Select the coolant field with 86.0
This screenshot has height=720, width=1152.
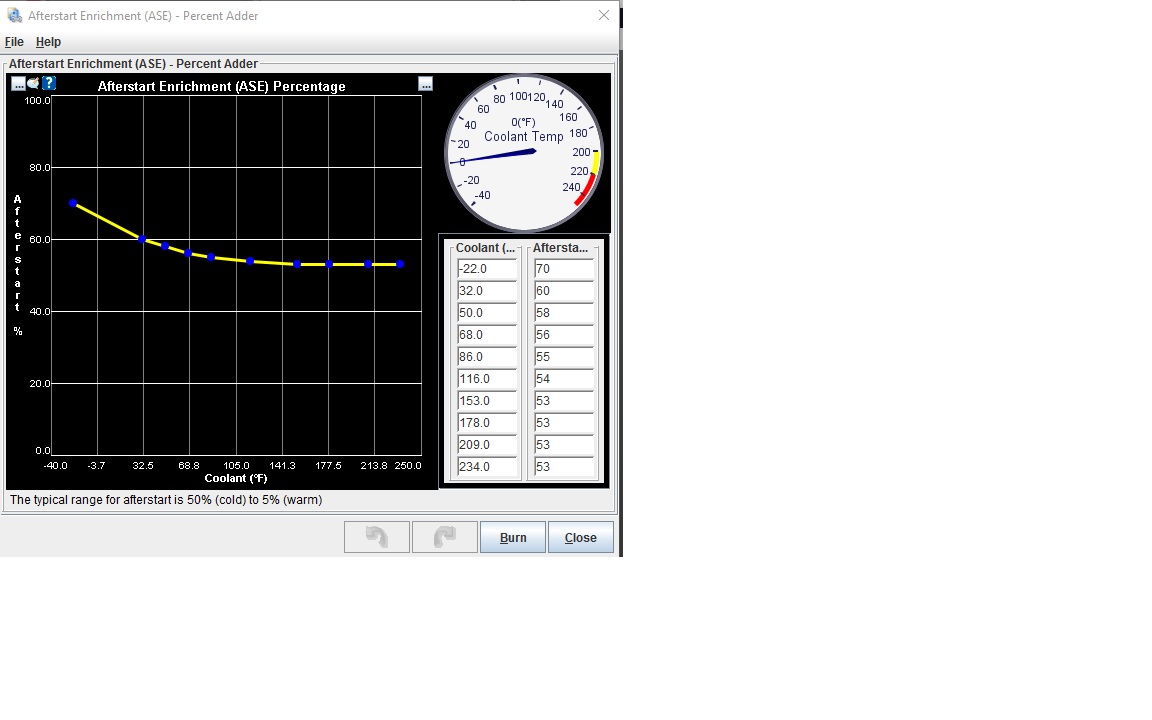[x=487, y=357]
